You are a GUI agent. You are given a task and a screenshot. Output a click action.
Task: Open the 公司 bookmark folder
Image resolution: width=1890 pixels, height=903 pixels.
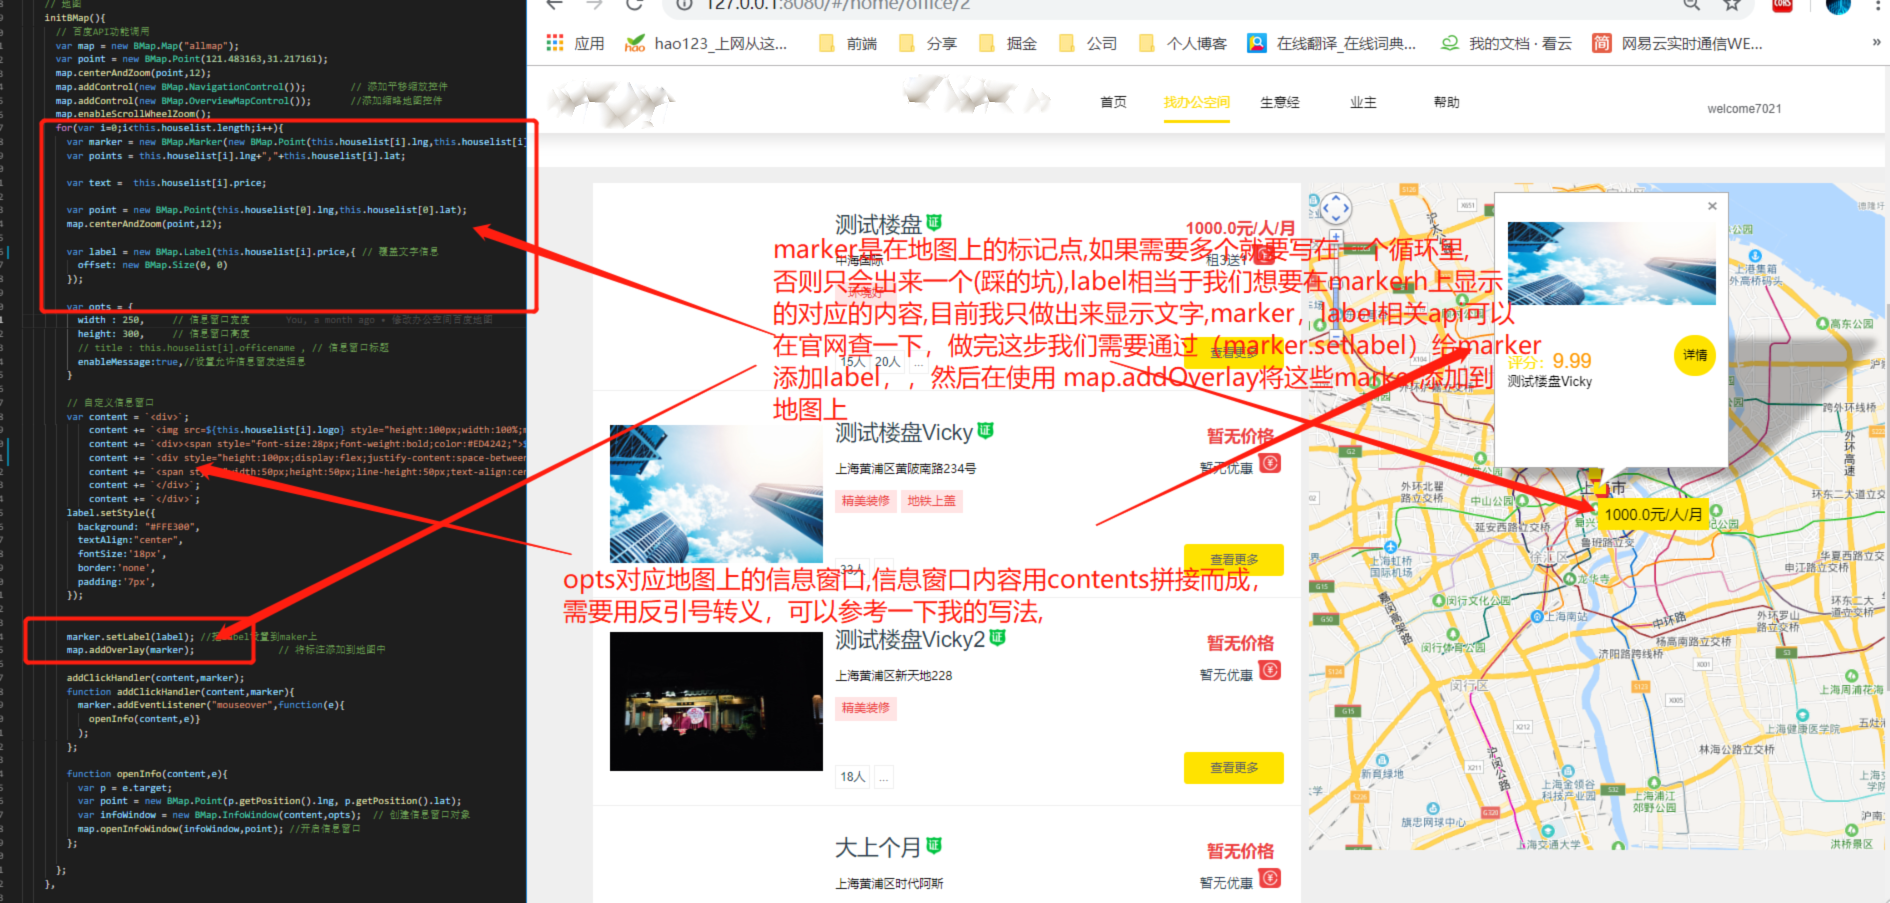pos(1088,43)
